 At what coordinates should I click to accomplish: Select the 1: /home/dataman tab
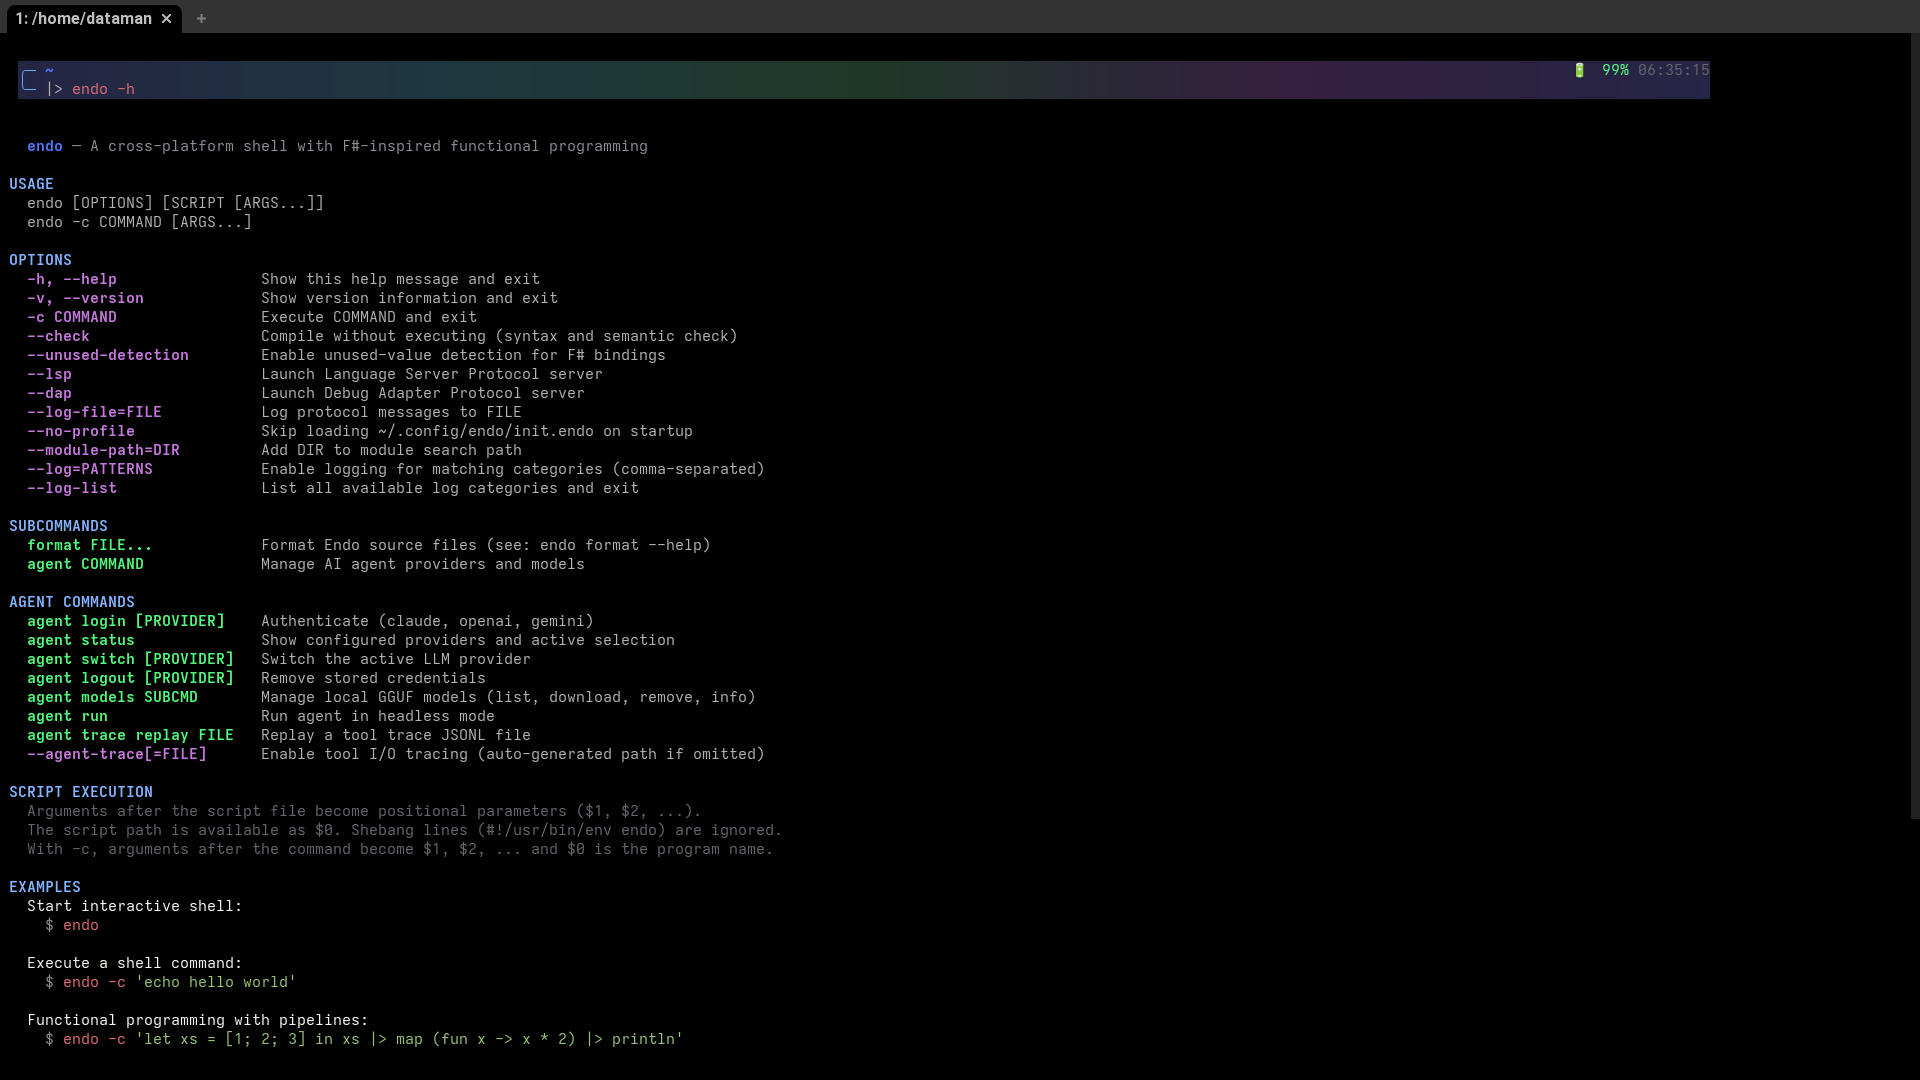(x=84, y=19)
